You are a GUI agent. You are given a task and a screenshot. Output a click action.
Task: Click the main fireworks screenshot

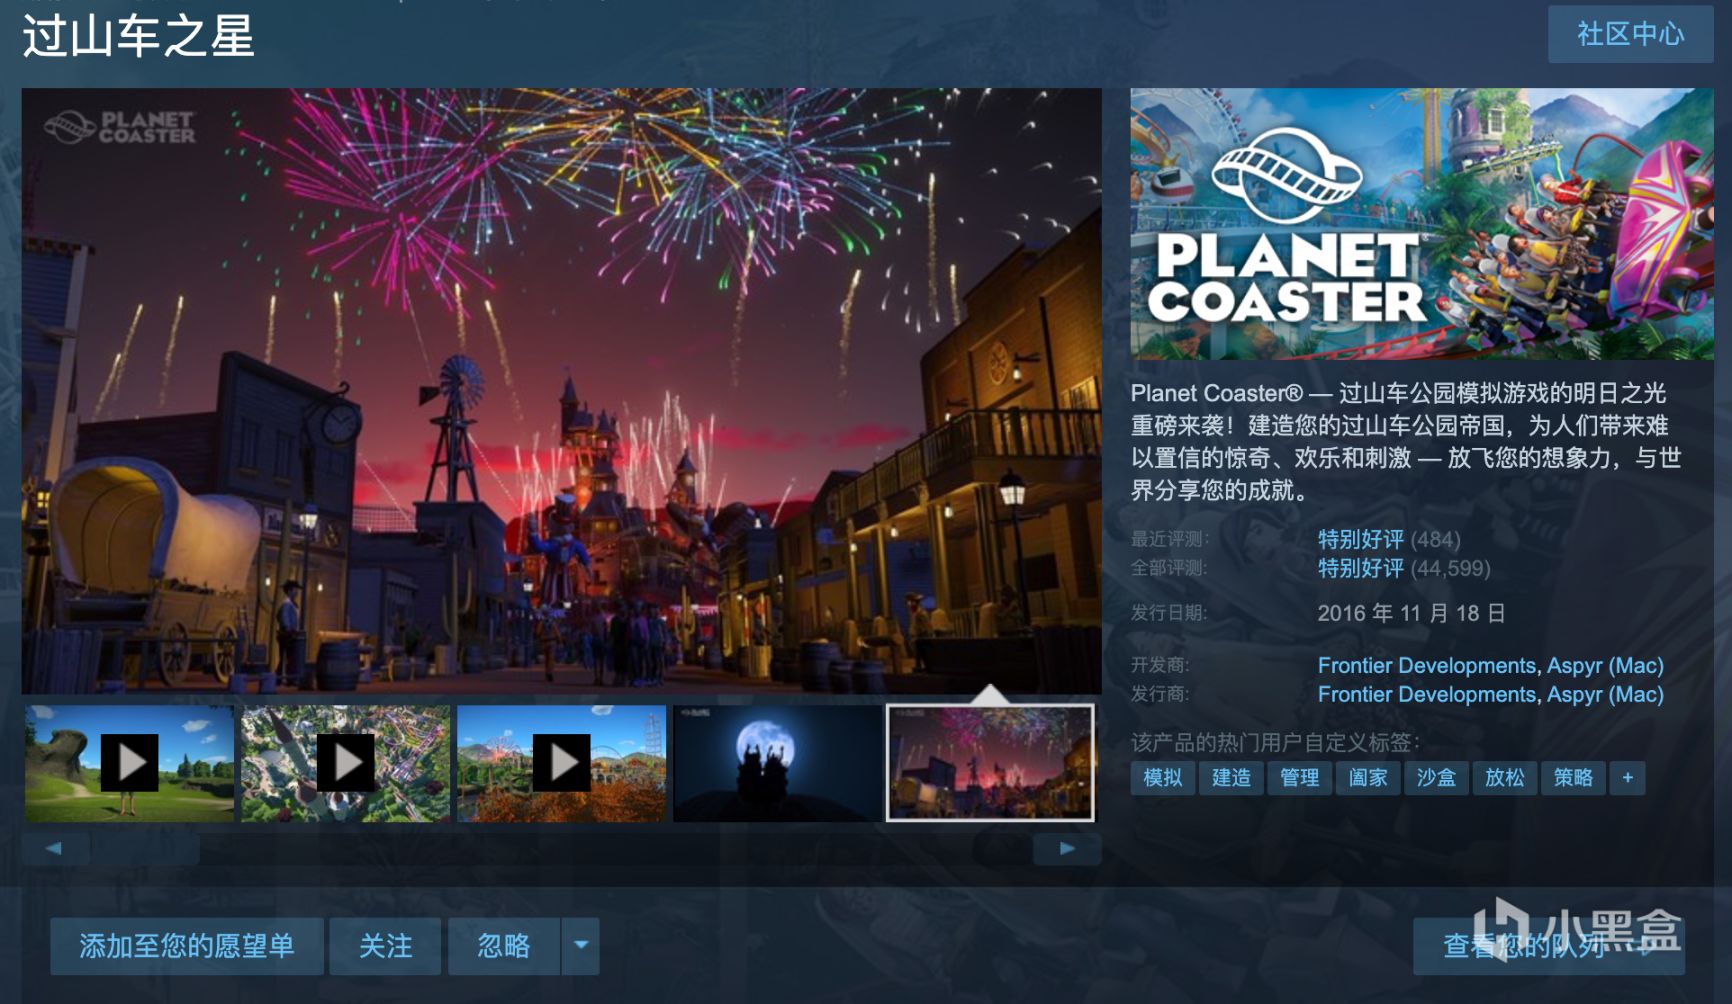coord(561,391)
